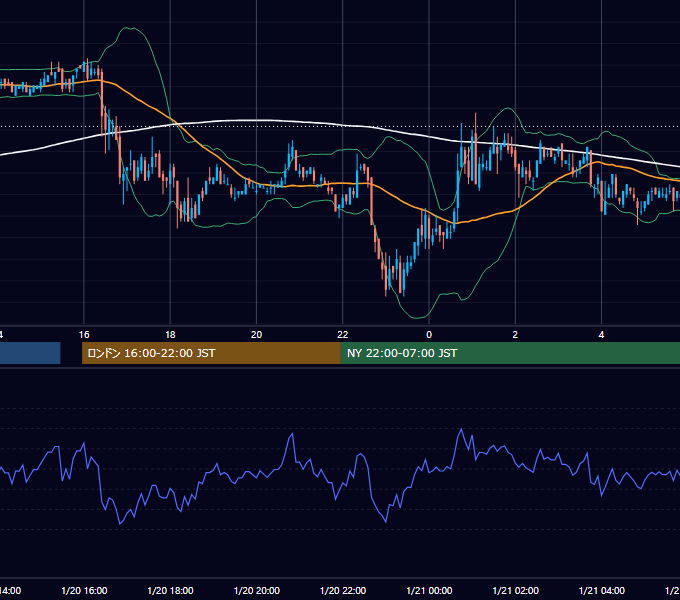Click the 1/21 00:00 date label
Image resolution: width=680 pixels, height=600 pixels.
point(429,590)
